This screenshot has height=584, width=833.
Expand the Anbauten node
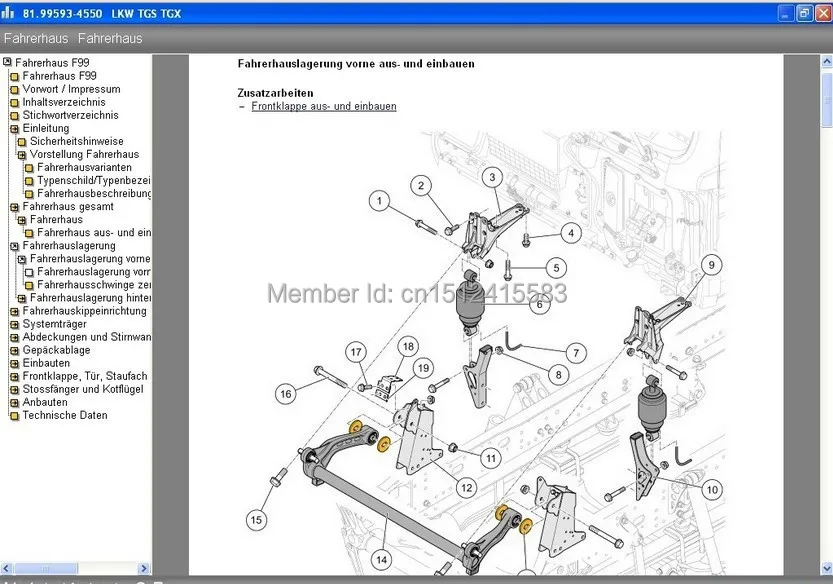(x=14, y=403)
